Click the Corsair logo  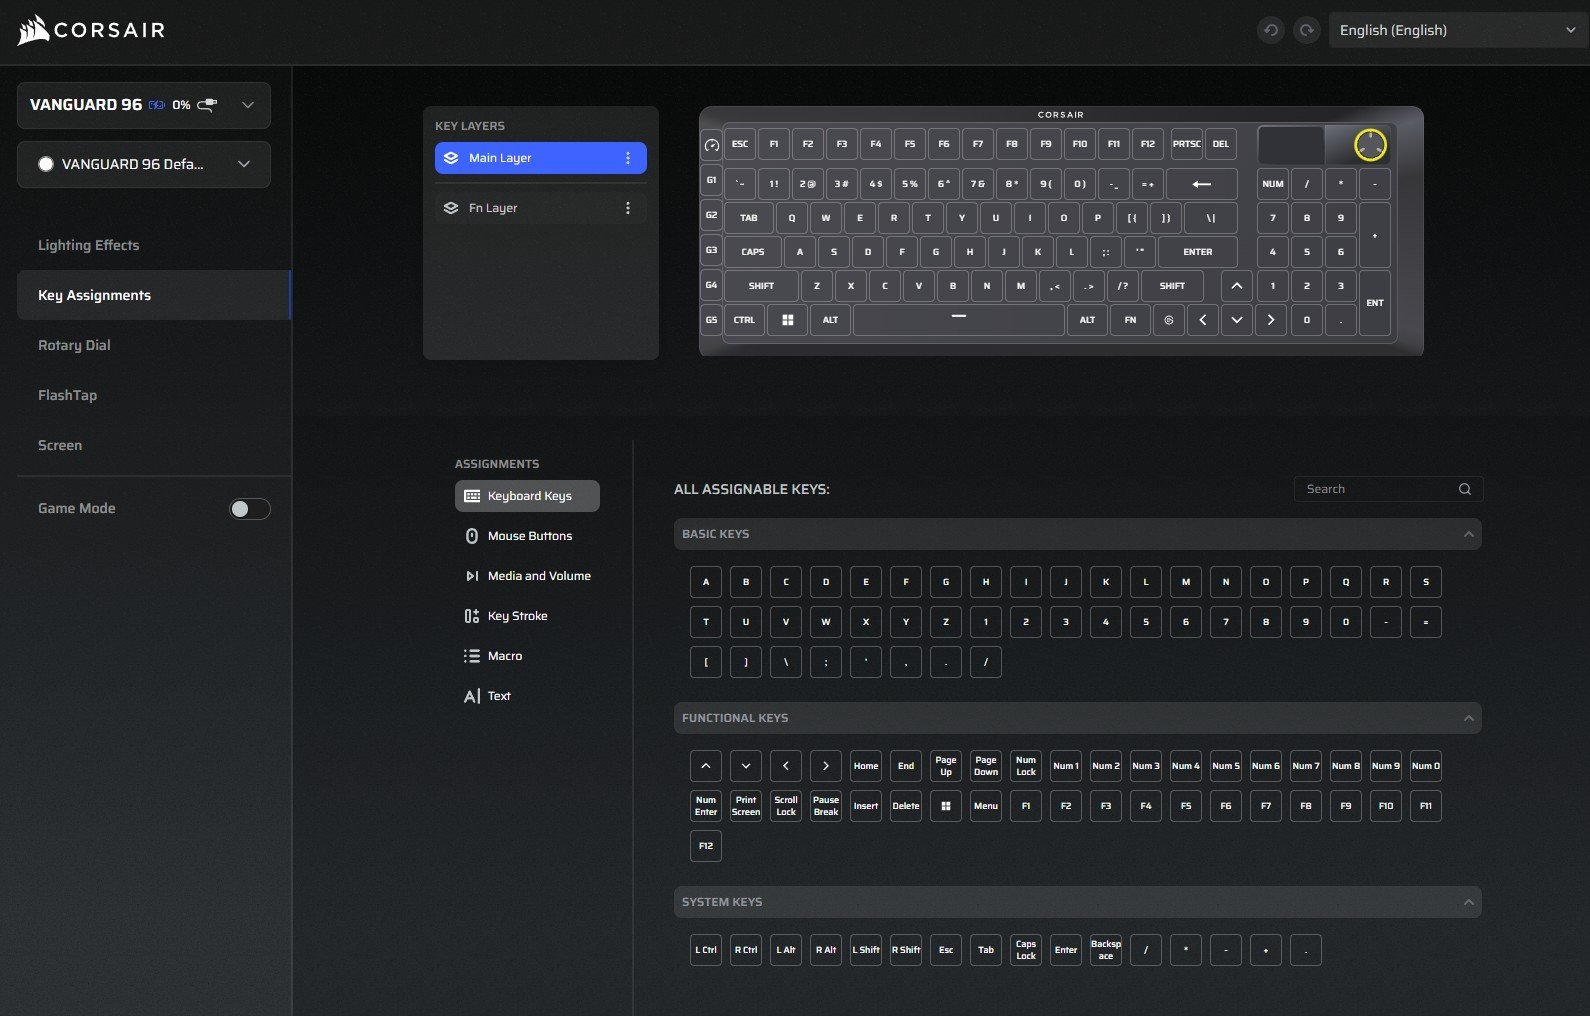(91, 30)
